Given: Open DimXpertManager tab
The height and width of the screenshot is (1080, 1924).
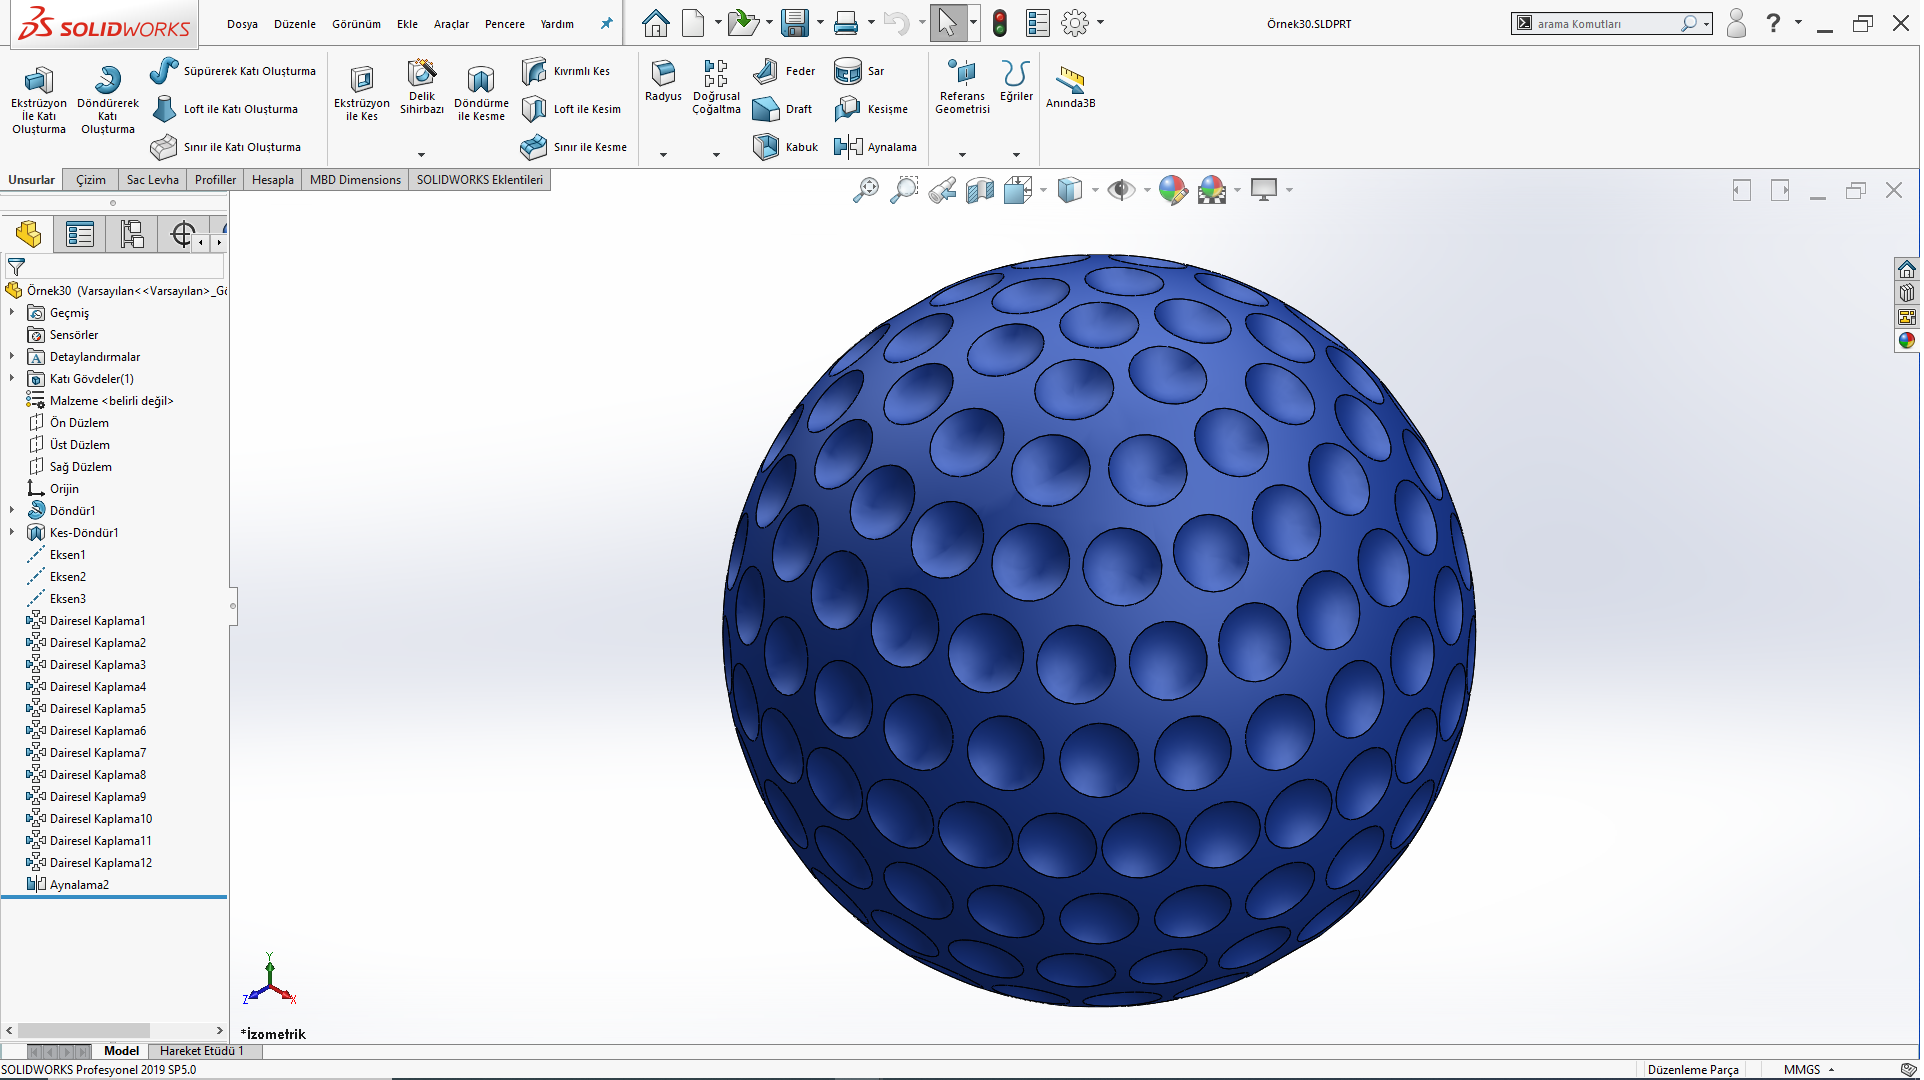Looking at the screenshot, I should (x=182, y=235).
